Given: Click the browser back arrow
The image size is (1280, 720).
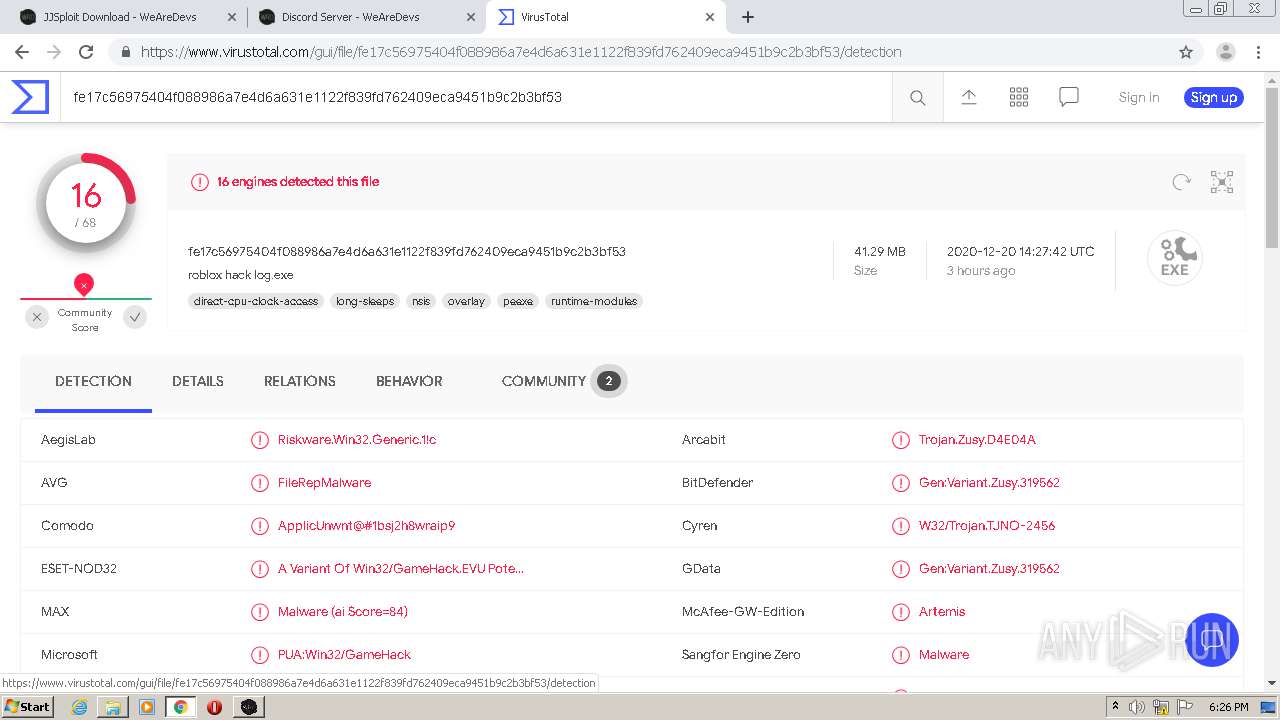Looking at the screenshot, I should click(22, 52).
